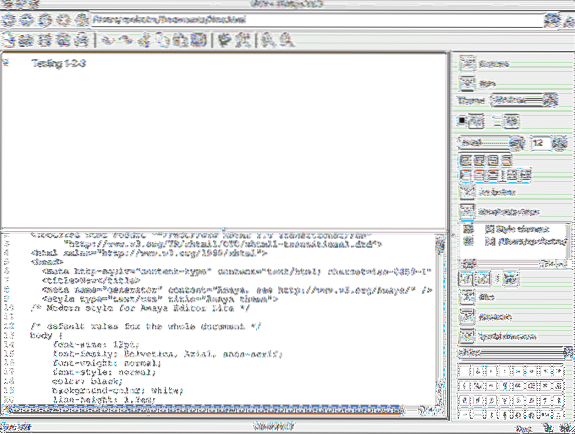The image size is (575, 434).
Task: Open the Theme dropdown in Style panel
Action: coord(524,100)
